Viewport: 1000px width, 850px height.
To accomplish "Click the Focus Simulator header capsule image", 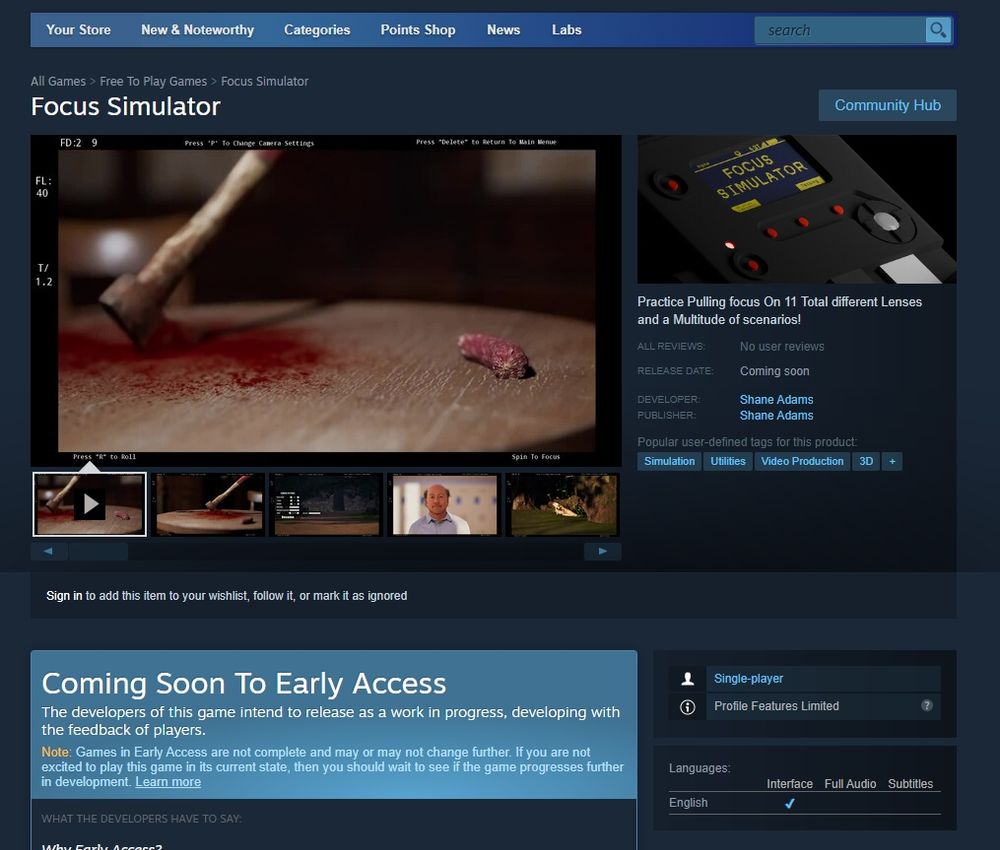I will [797, 209].
